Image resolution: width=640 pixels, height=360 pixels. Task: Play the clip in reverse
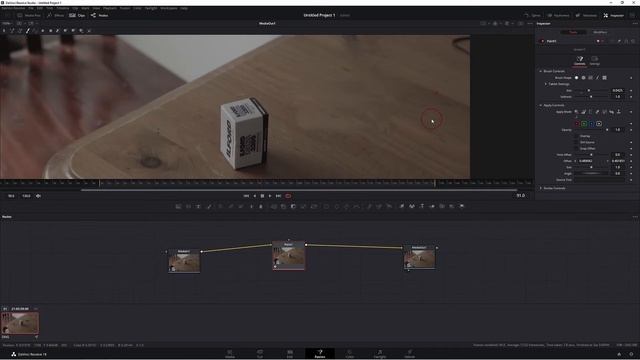click(255, 196)
